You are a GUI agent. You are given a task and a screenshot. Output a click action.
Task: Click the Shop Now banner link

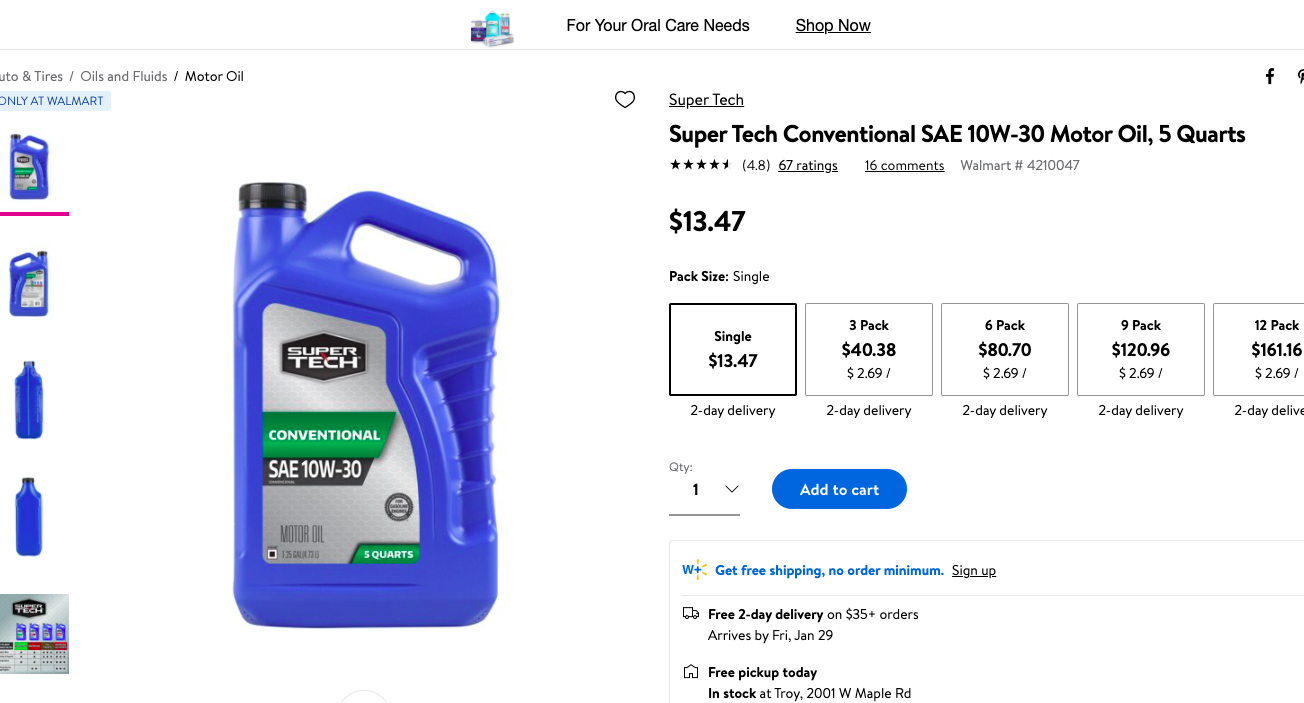pos(833,26)
